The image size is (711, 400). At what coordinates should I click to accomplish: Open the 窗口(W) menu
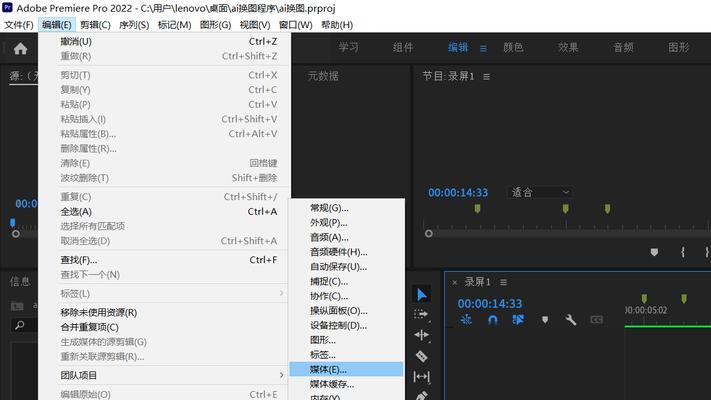click(x=295, y=24)
